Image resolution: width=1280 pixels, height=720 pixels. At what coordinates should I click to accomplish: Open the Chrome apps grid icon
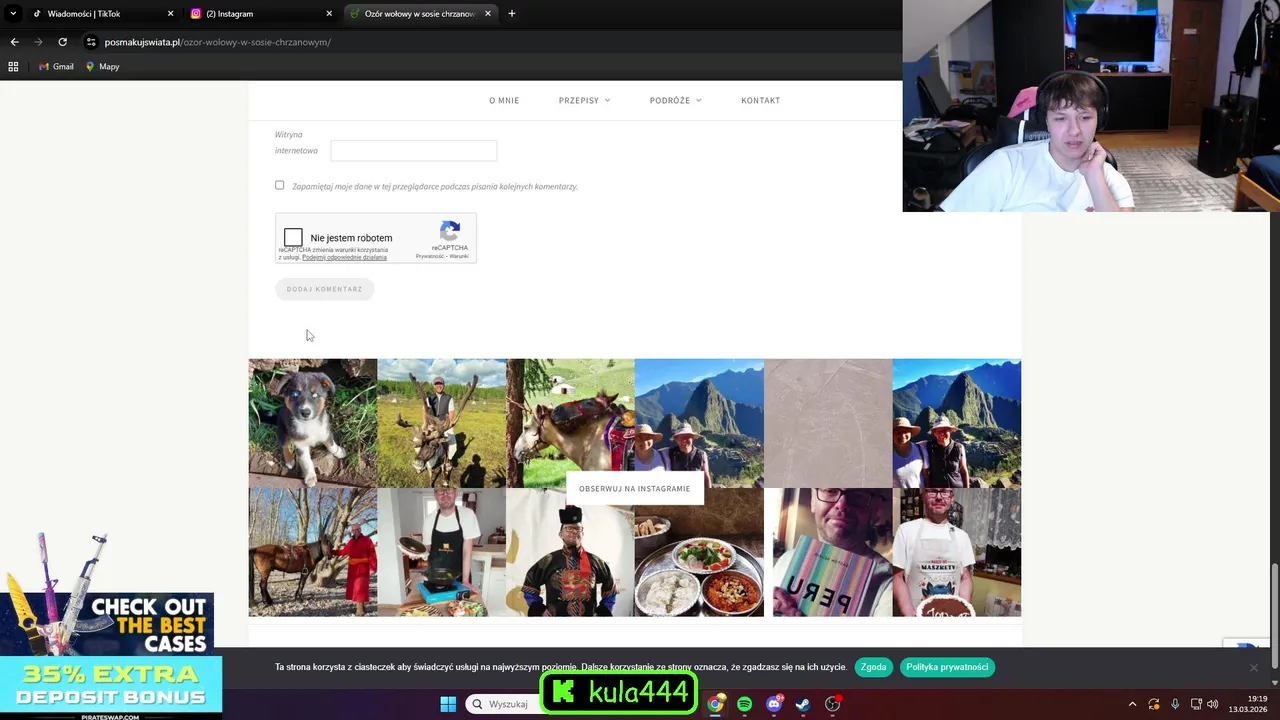[x=13, y=67]
